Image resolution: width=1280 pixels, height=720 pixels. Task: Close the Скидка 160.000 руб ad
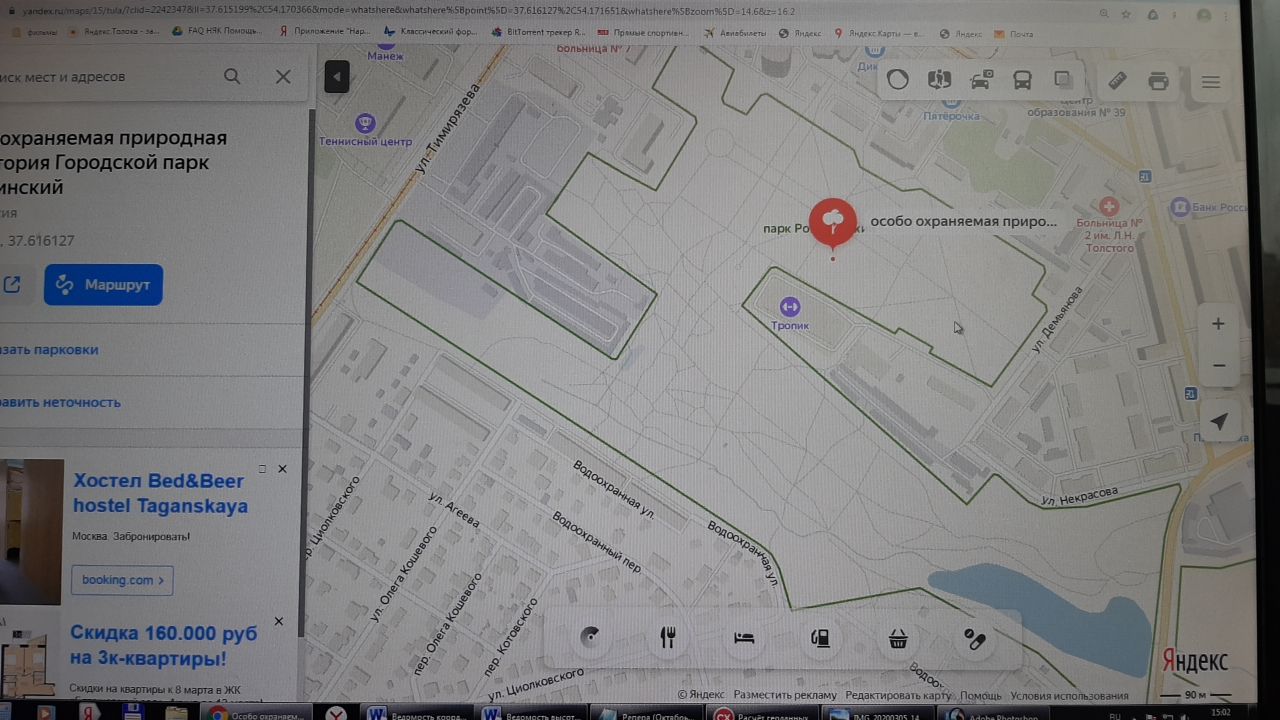(x=279, y=621)
